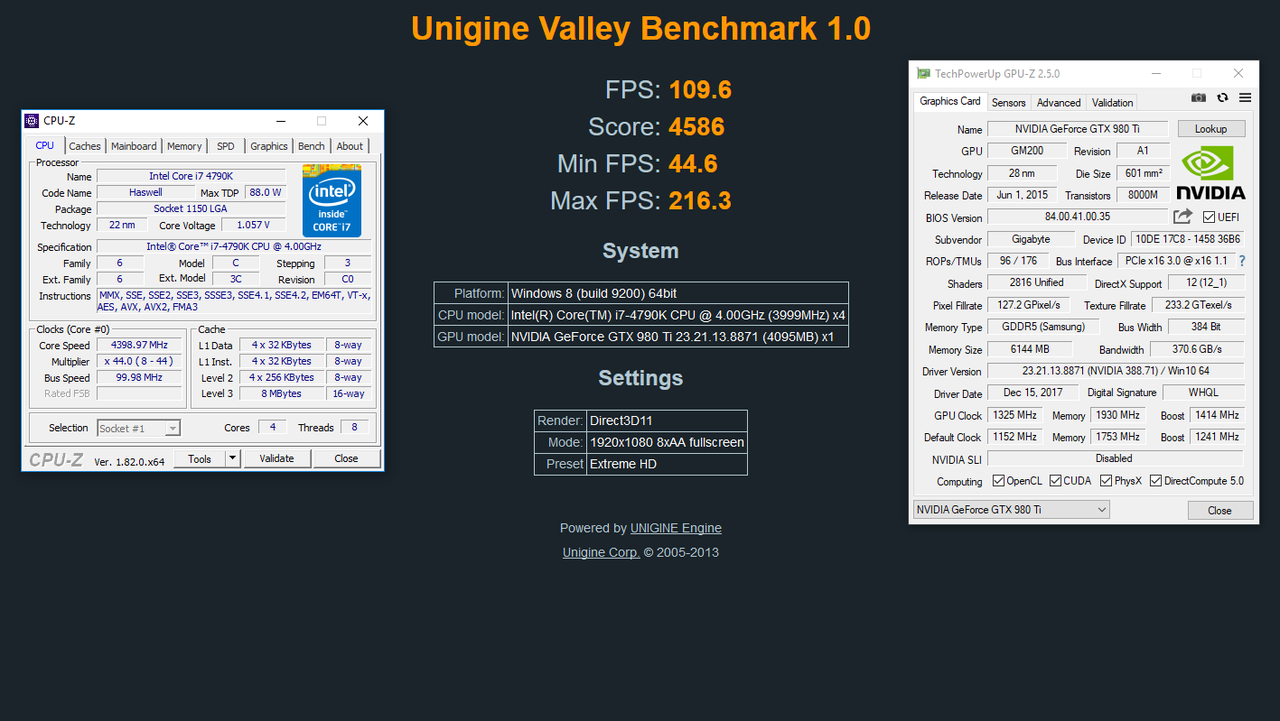Click the Bus Speed 99.98 MHz value
The width and height of the screenshot is (1280, 721).
[139, 378]
